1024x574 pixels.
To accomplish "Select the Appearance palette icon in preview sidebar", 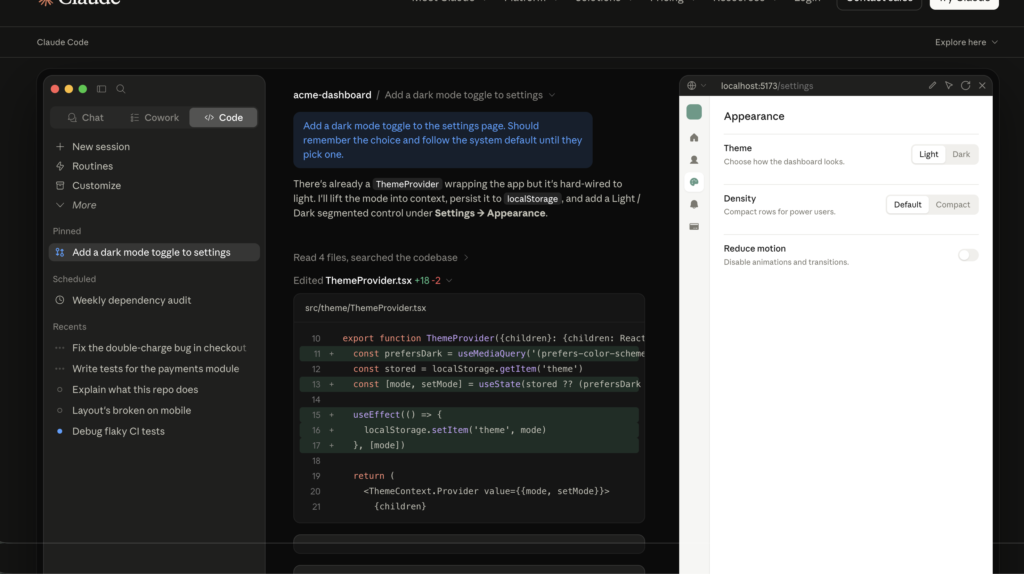I will pyautogui.click(x=694, y=182).
